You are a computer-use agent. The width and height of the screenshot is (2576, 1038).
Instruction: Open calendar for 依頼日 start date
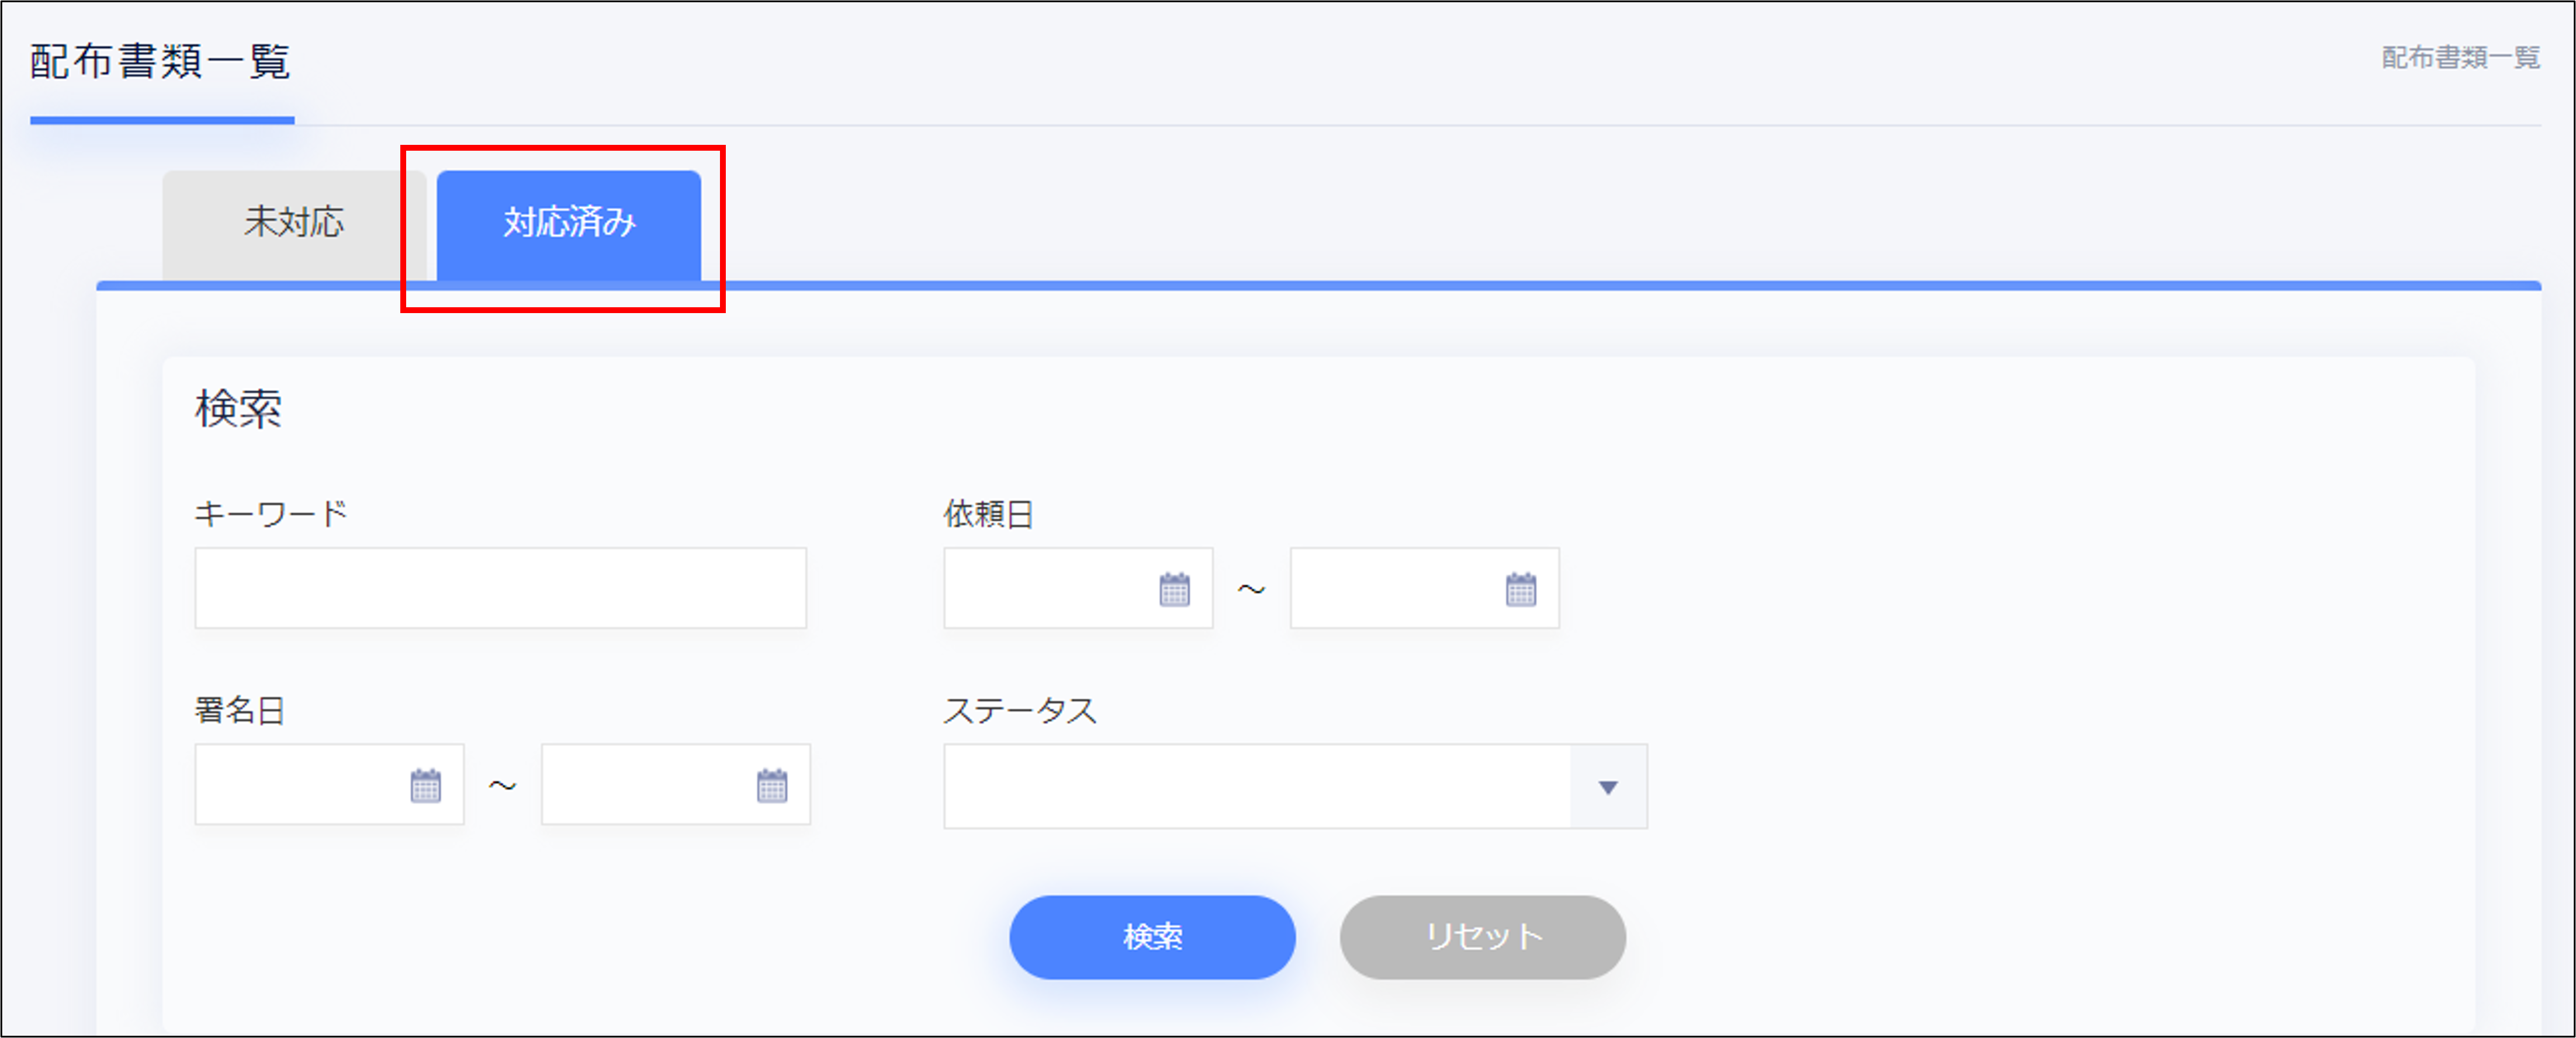[1174, 589]
